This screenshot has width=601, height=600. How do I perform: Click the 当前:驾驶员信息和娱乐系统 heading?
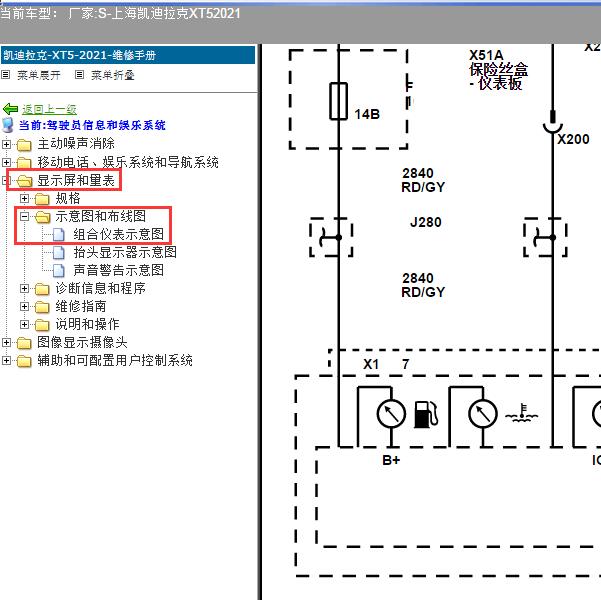click(92, 125)
